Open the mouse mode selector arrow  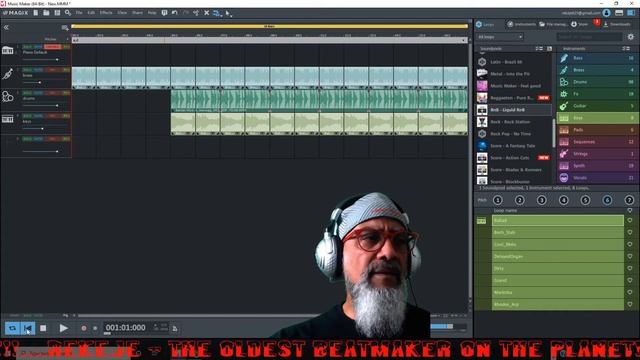tap(229, 13)
